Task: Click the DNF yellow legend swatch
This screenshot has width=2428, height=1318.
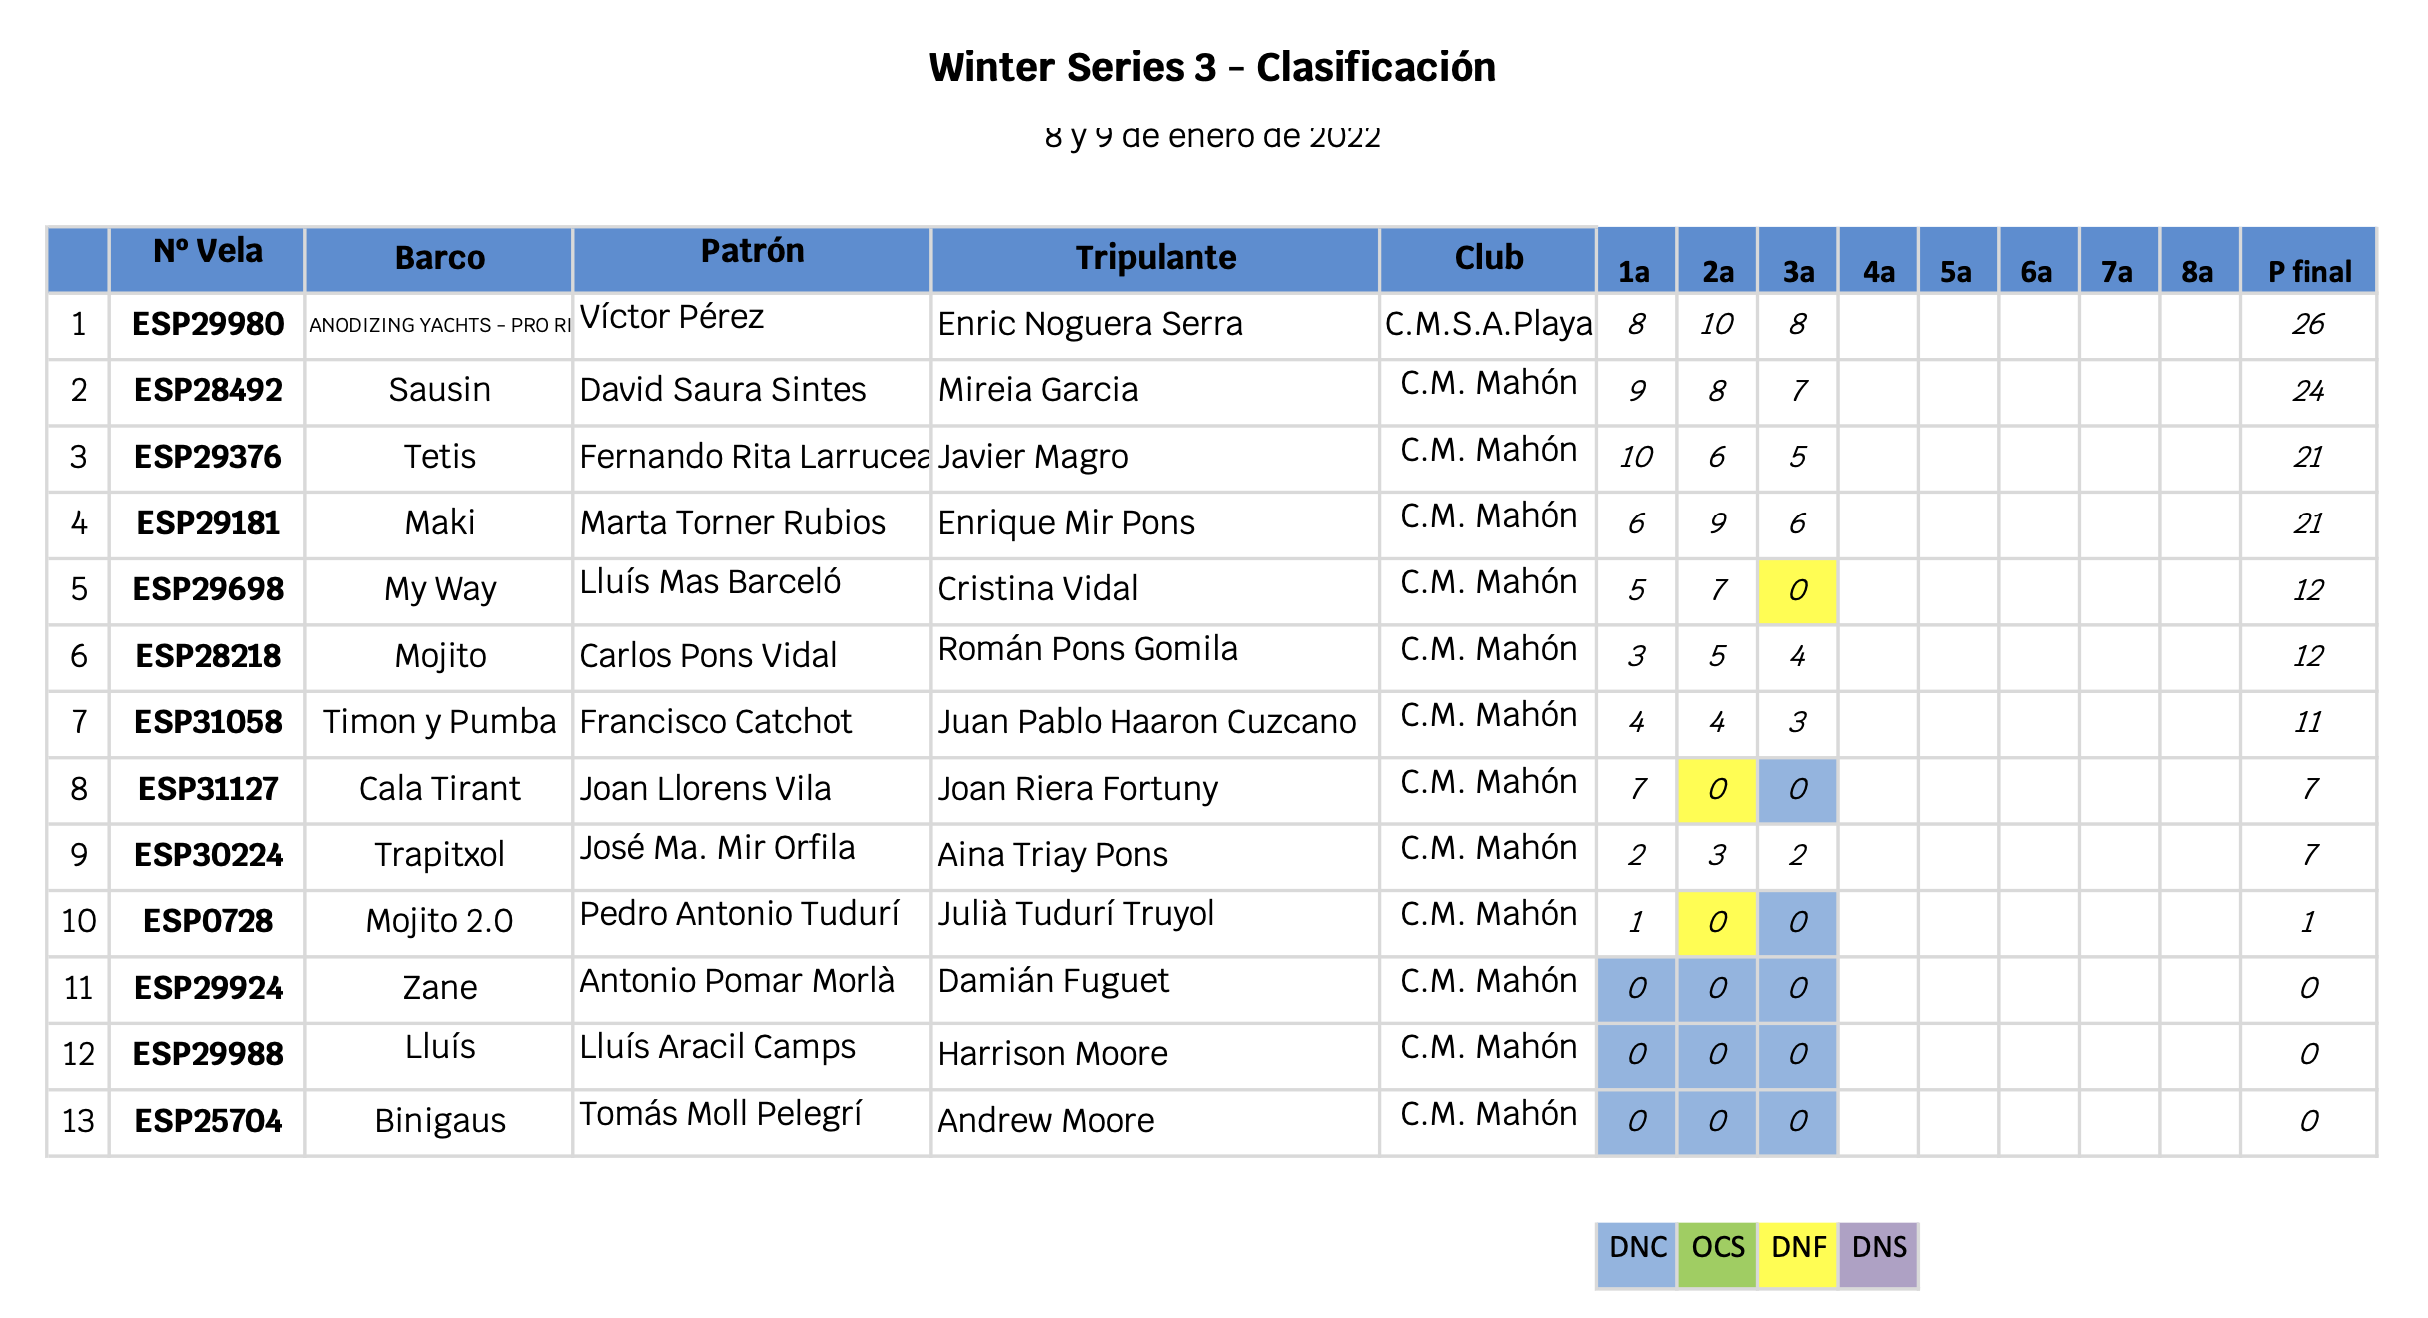Action: point(1798,1255)
